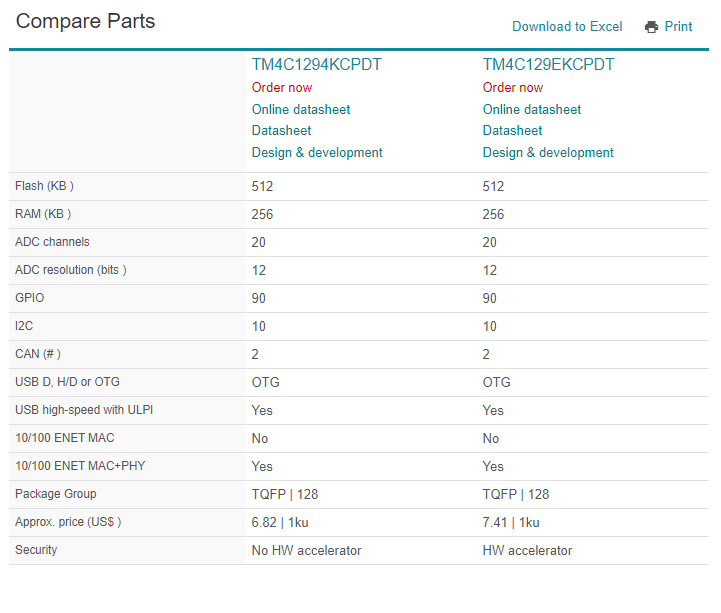Image resolution: width=721 pixels, height=613 pixels.
Task: Open Design & development for TM4C1294KCPDT
Action: [317, 153]
